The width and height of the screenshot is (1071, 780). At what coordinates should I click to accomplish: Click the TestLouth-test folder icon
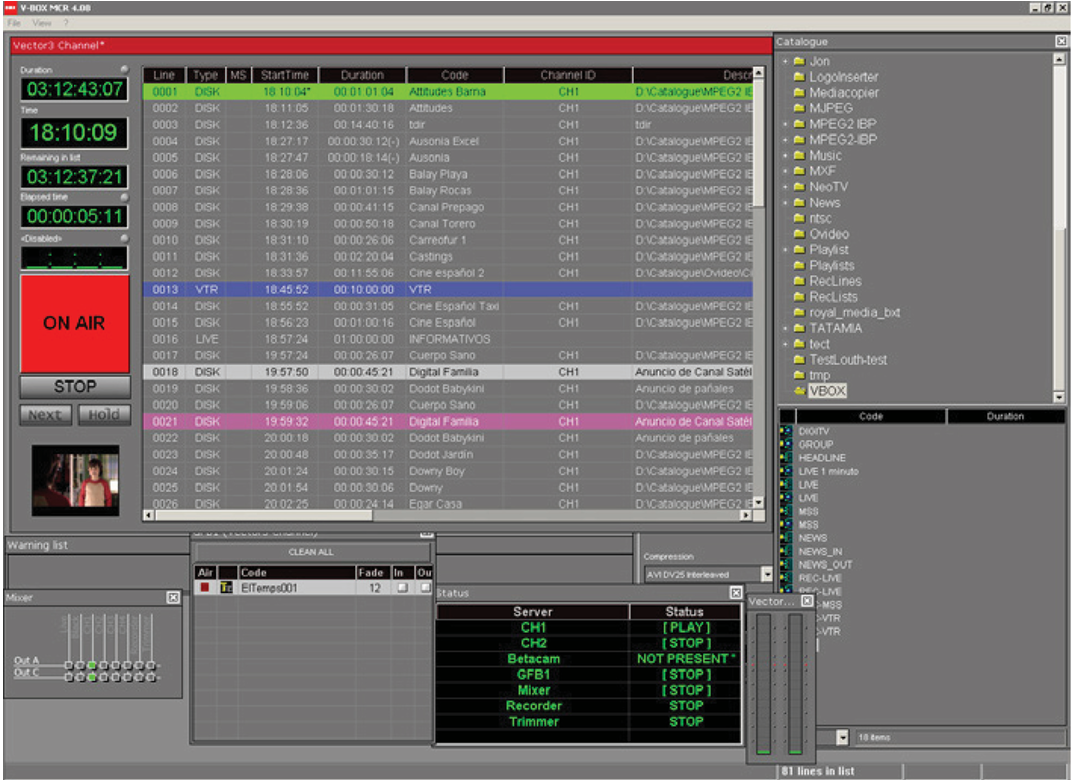click(798, 360)
